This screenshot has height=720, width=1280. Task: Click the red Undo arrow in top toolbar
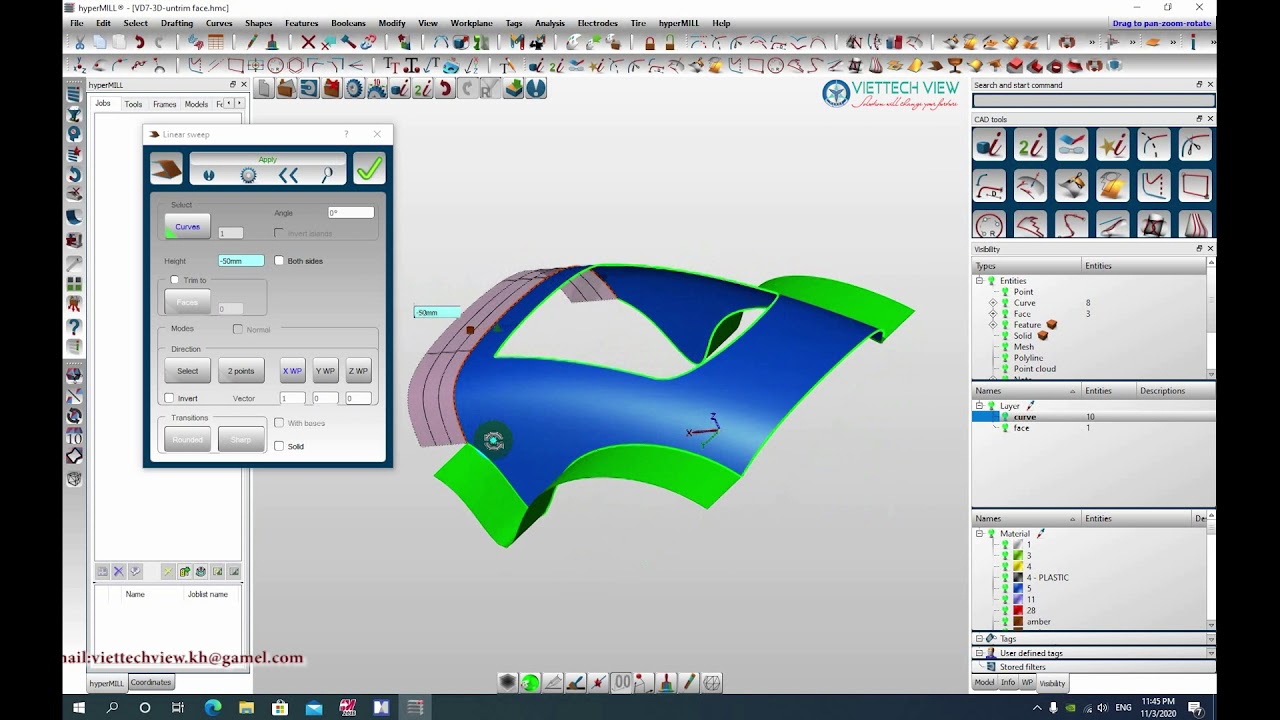pos(139,42)
